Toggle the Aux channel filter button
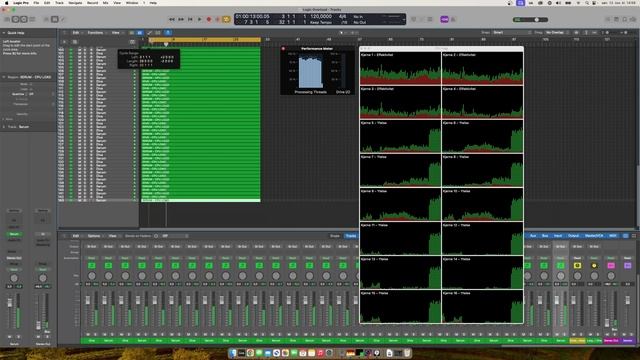640x360 pixels. coord(533,236)
